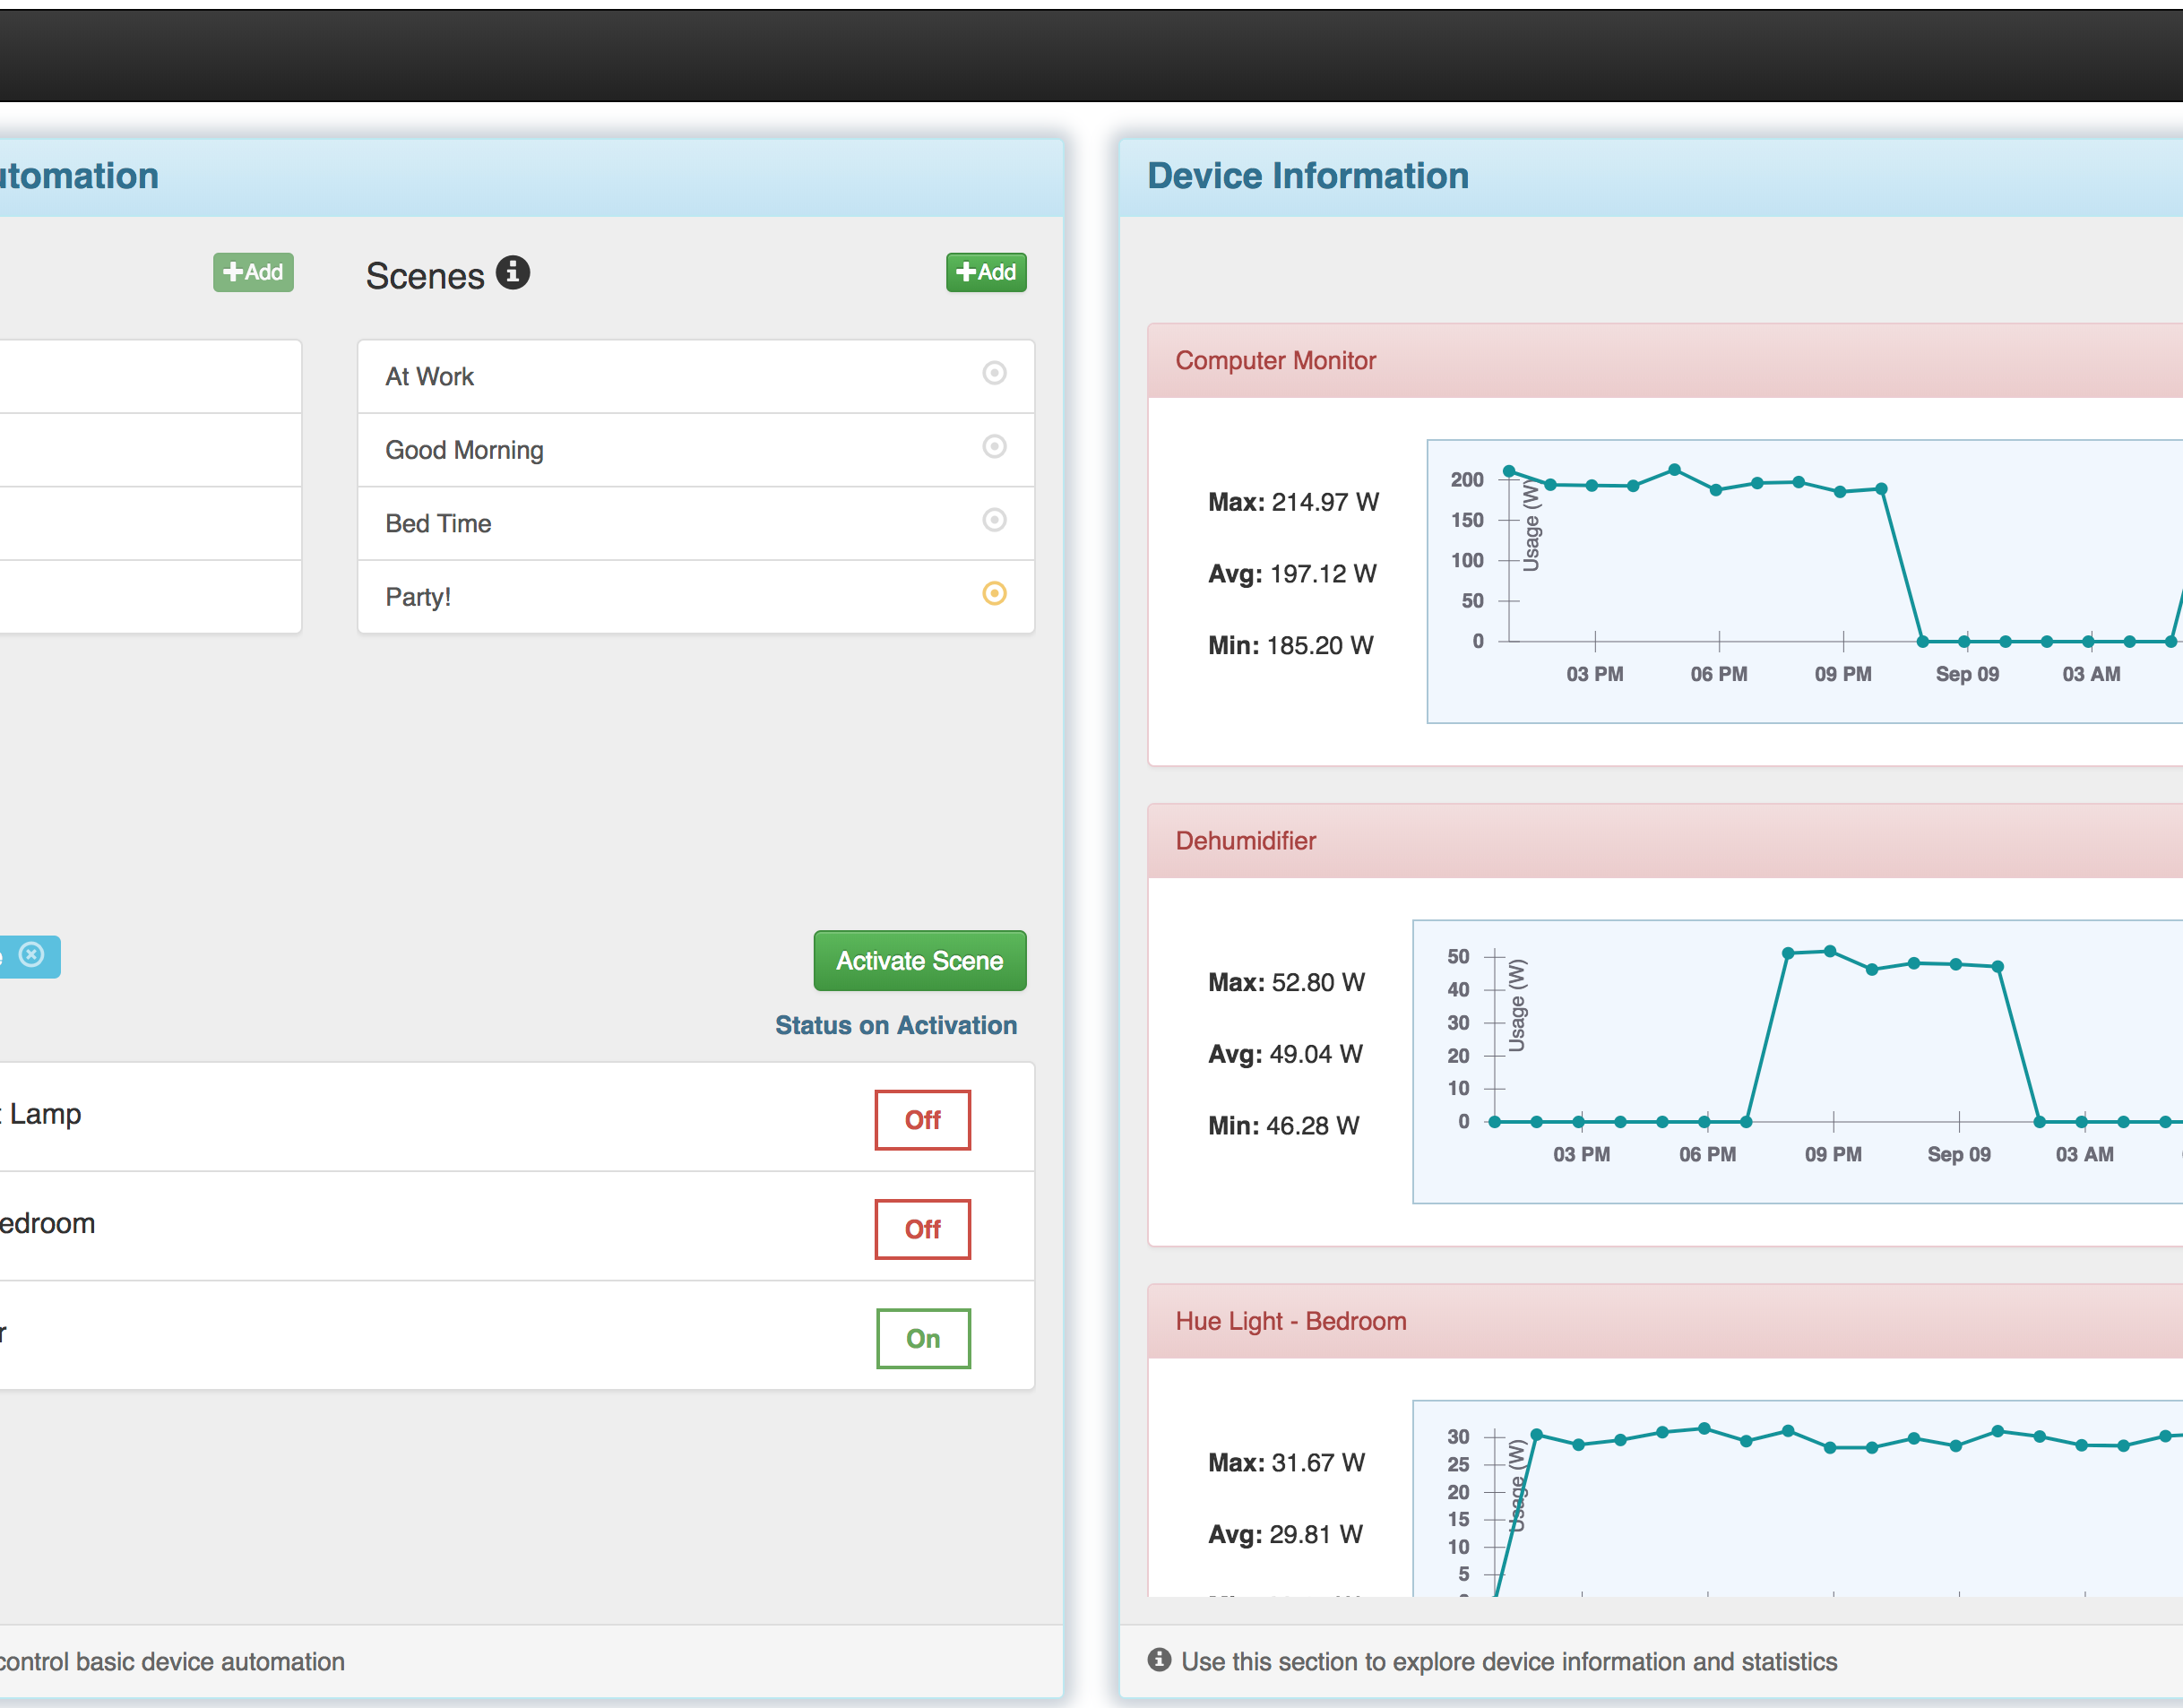Click the info icon in Device Information footer
This screenshot has width=2183, height=1708.
(1159, 1660)
